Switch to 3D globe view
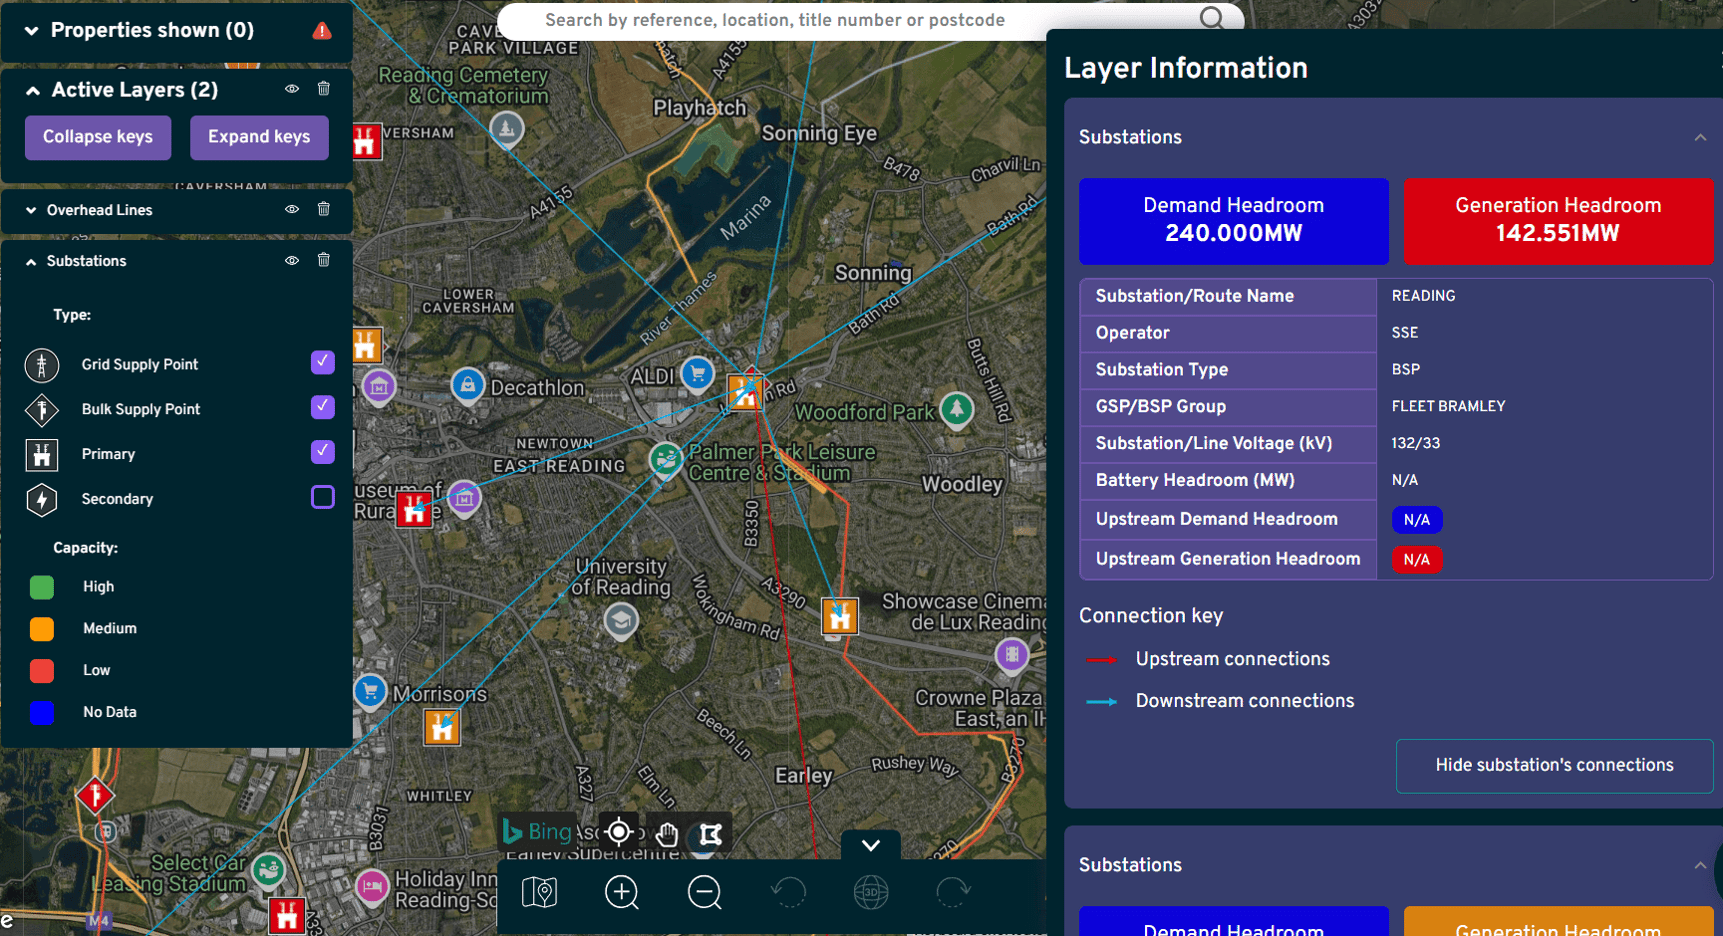 [870, 892]
